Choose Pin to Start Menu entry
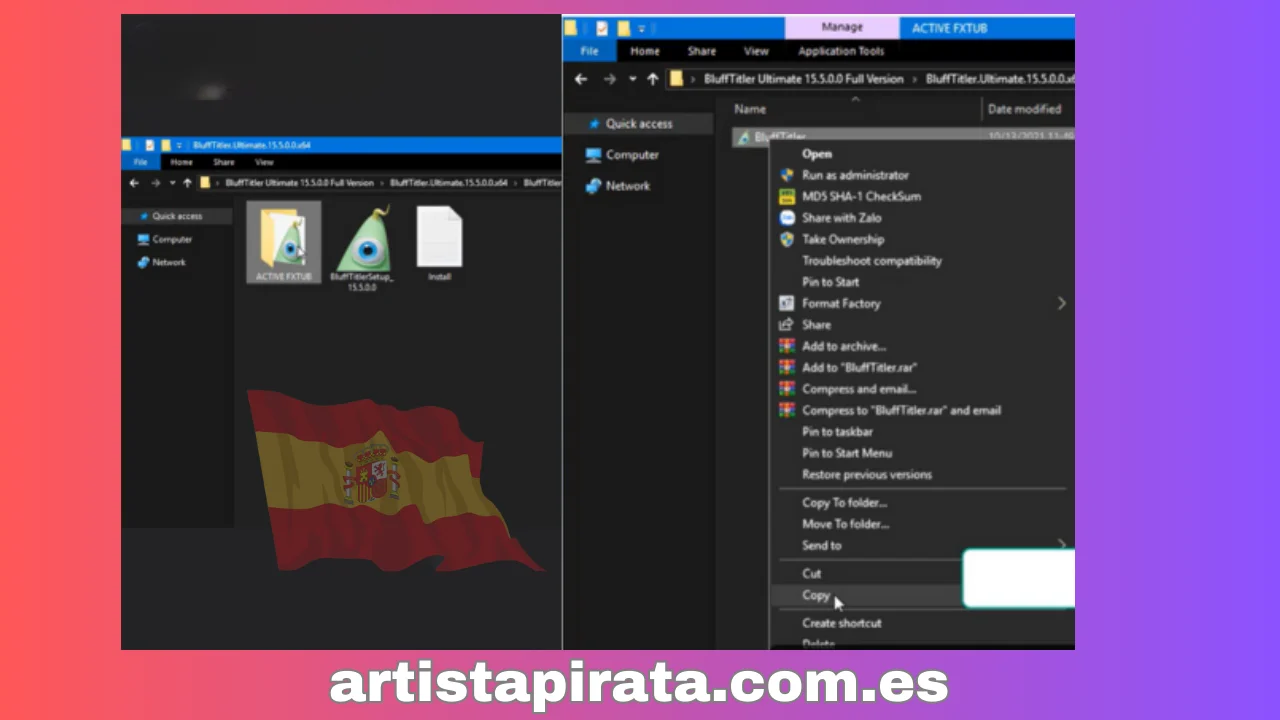The image size is (1280, 720). pyautogui.click(x=847, y=453)
